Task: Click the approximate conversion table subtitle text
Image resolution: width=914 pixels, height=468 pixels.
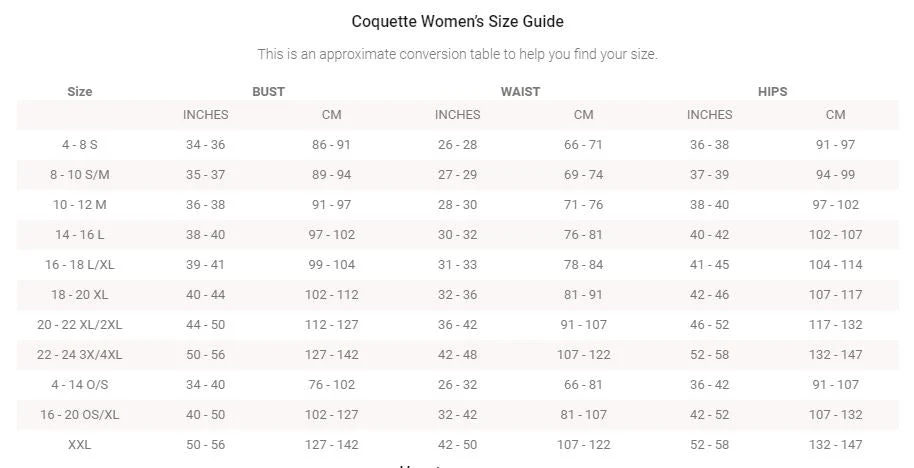Action: [458, 54]
